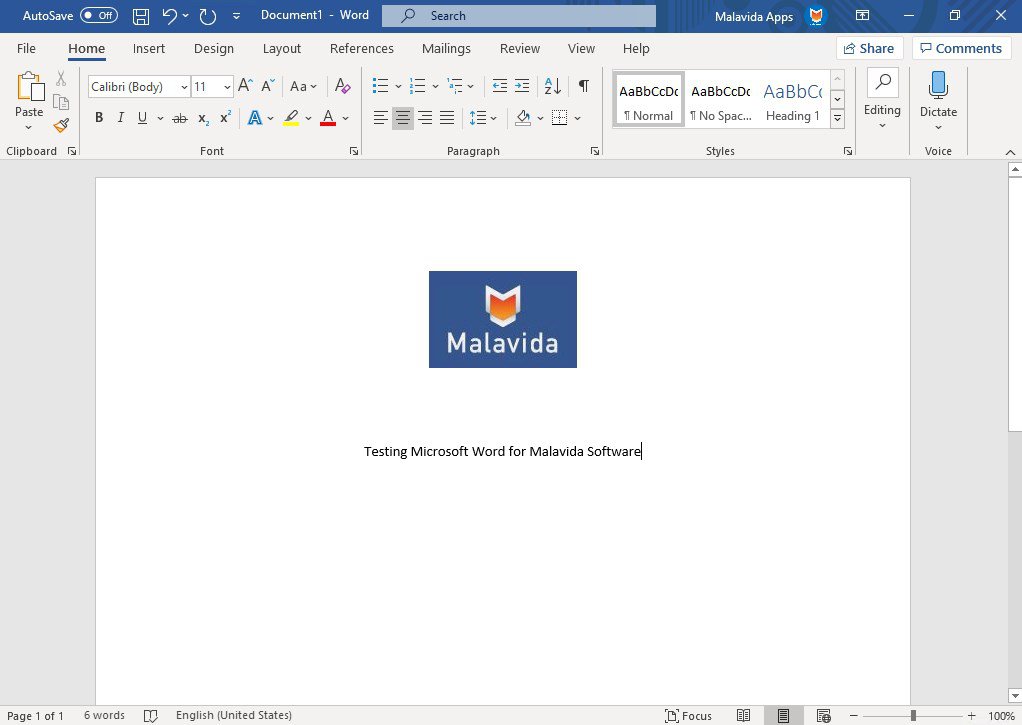Toggle Italic formatting
Viewport: 1022px width, 725px height.
[121, 118]
